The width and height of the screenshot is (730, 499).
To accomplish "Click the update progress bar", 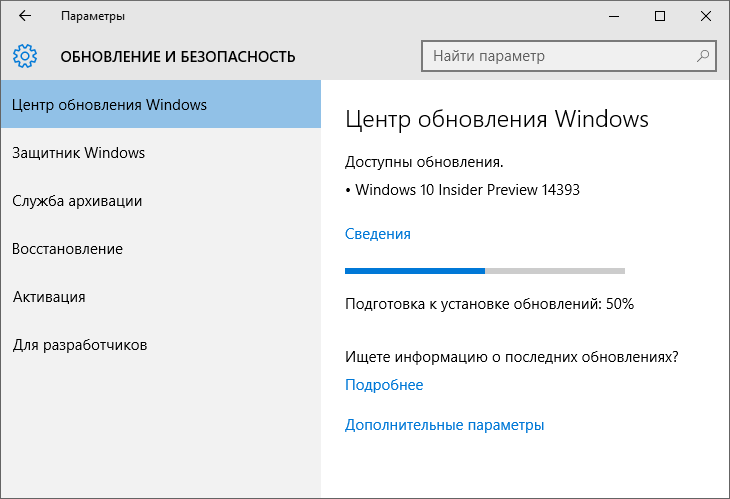I will (x=484, y=270).
